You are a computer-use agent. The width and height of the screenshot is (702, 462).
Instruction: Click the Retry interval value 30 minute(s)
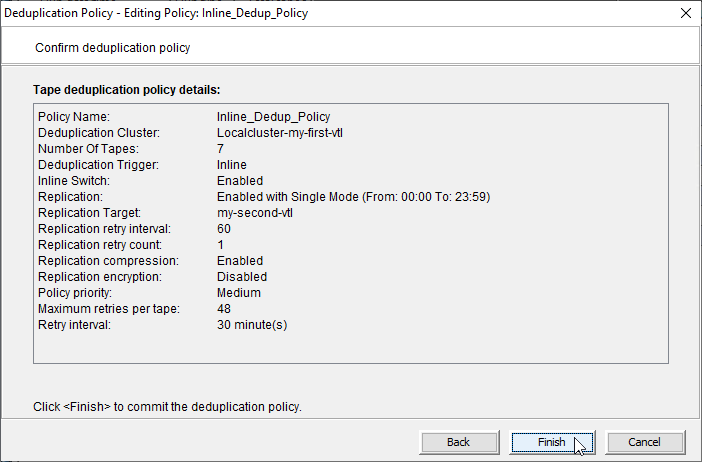pyautogui.click(x=252, y=325)
